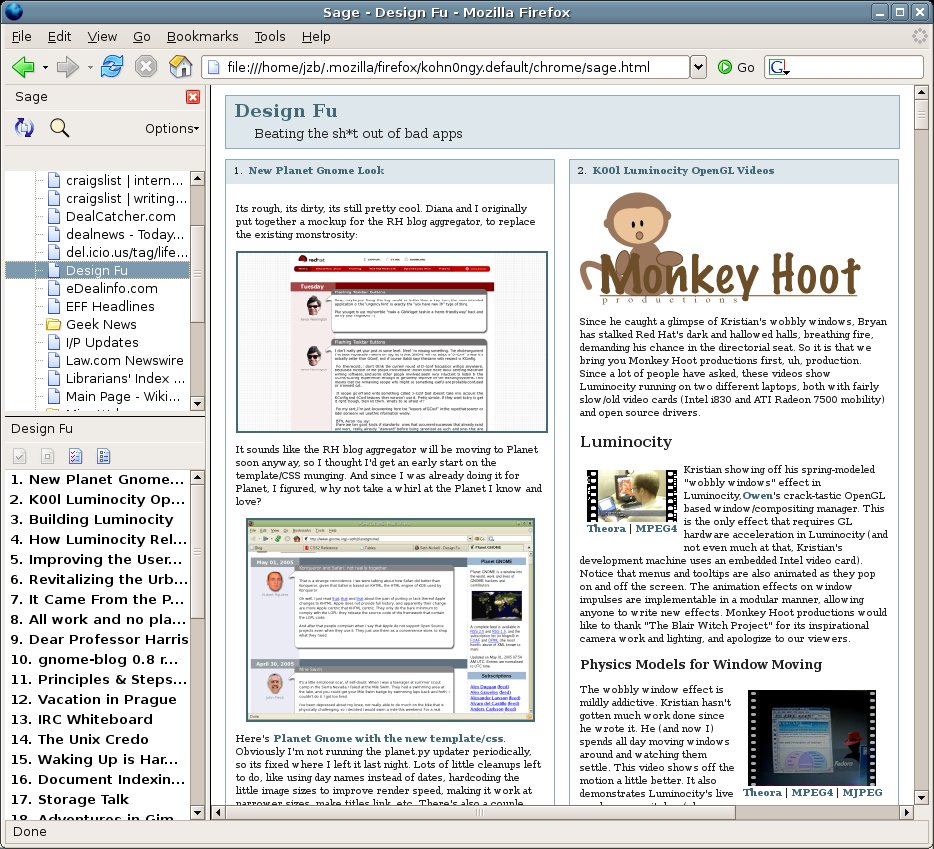Click the checklist view icon in Design Fu panel
The image size is (934, 849).
point(76,456)
